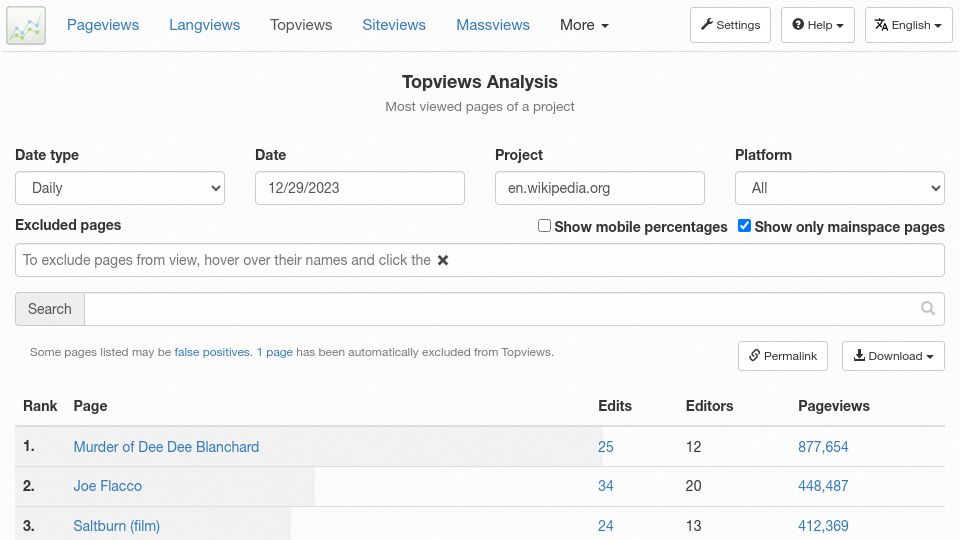Switch to Langviews tool
Viewport: 960px width, 540px height.
204,25
